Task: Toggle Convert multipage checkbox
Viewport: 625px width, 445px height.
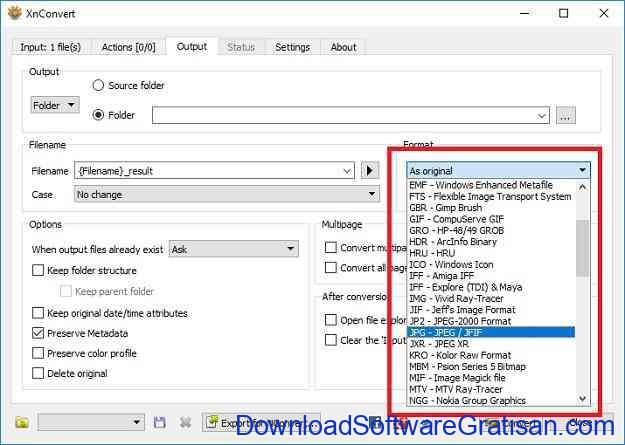Action: [330, 248]
